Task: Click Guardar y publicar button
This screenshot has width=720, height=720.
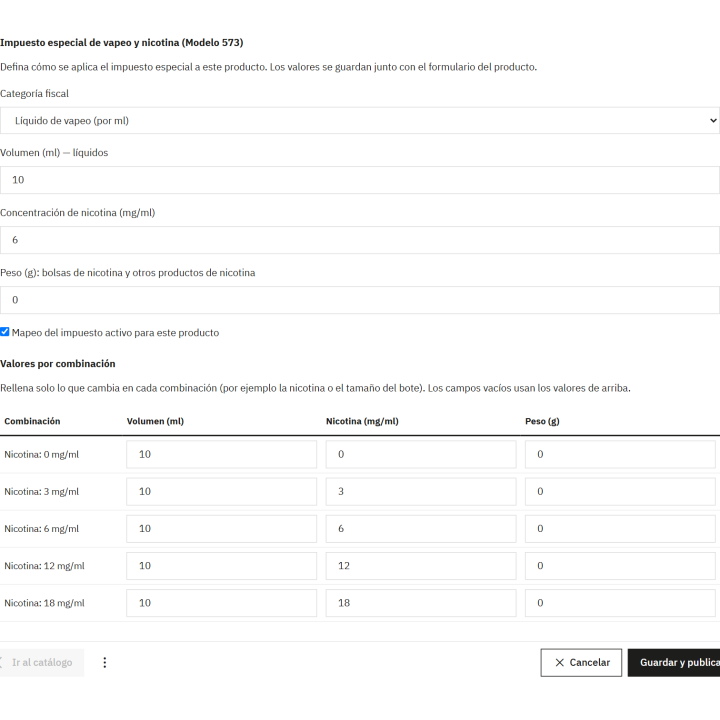Action: coord(674,662)
